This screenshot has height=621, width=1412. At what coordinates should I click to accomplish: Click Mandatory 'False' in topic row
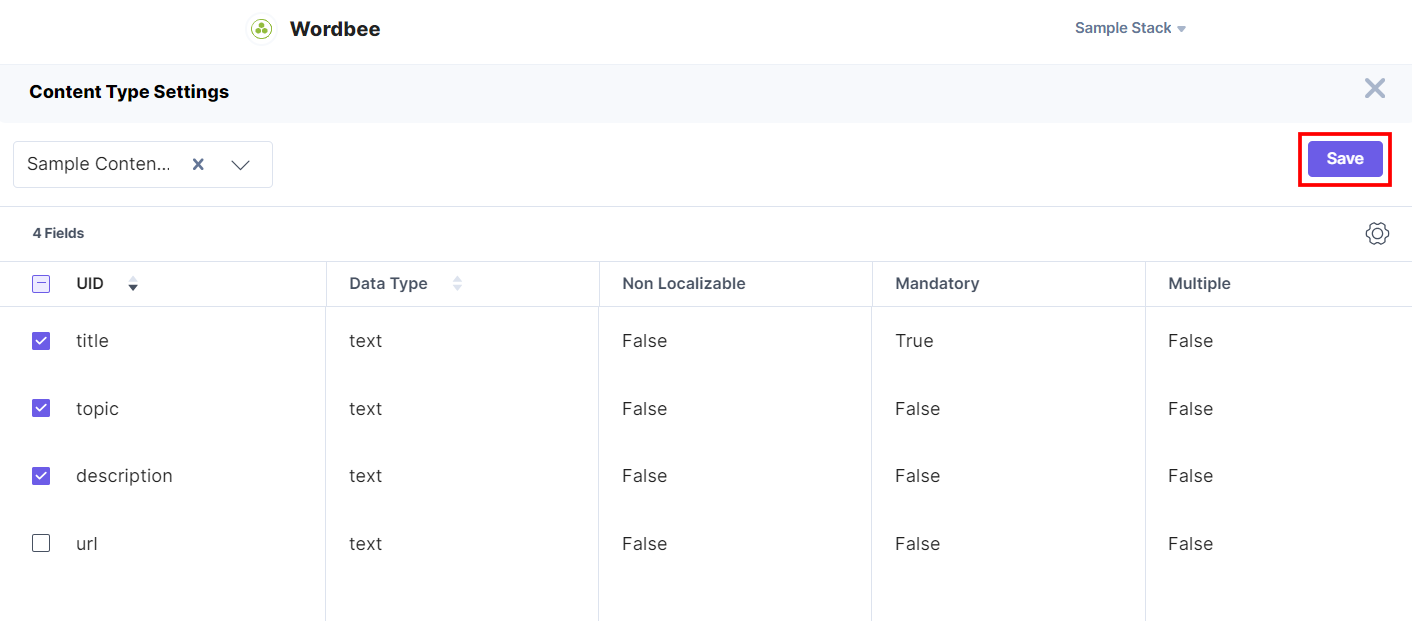(917, 409)
